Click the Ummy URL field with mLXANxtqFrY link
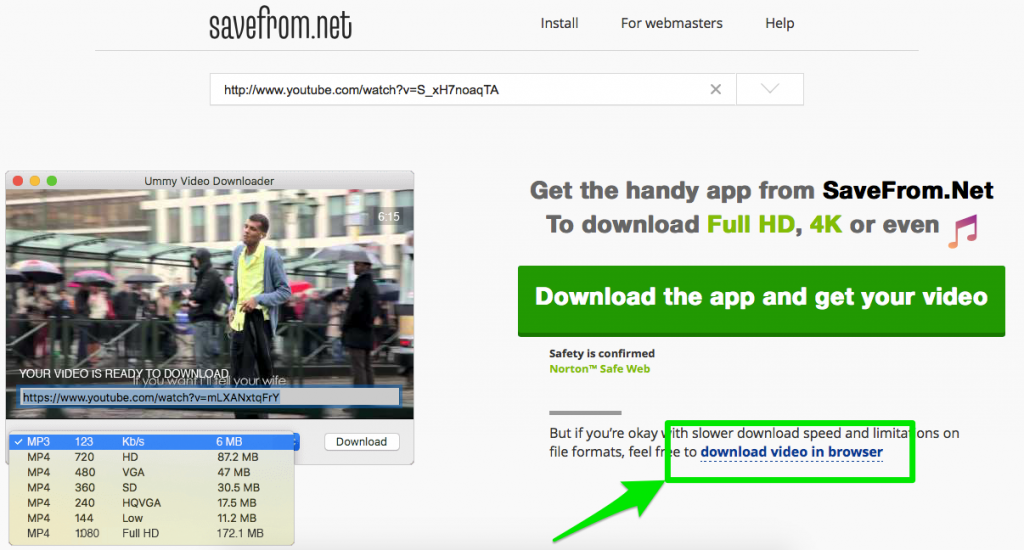The image size is (1024, 550). tap(210, 397)
